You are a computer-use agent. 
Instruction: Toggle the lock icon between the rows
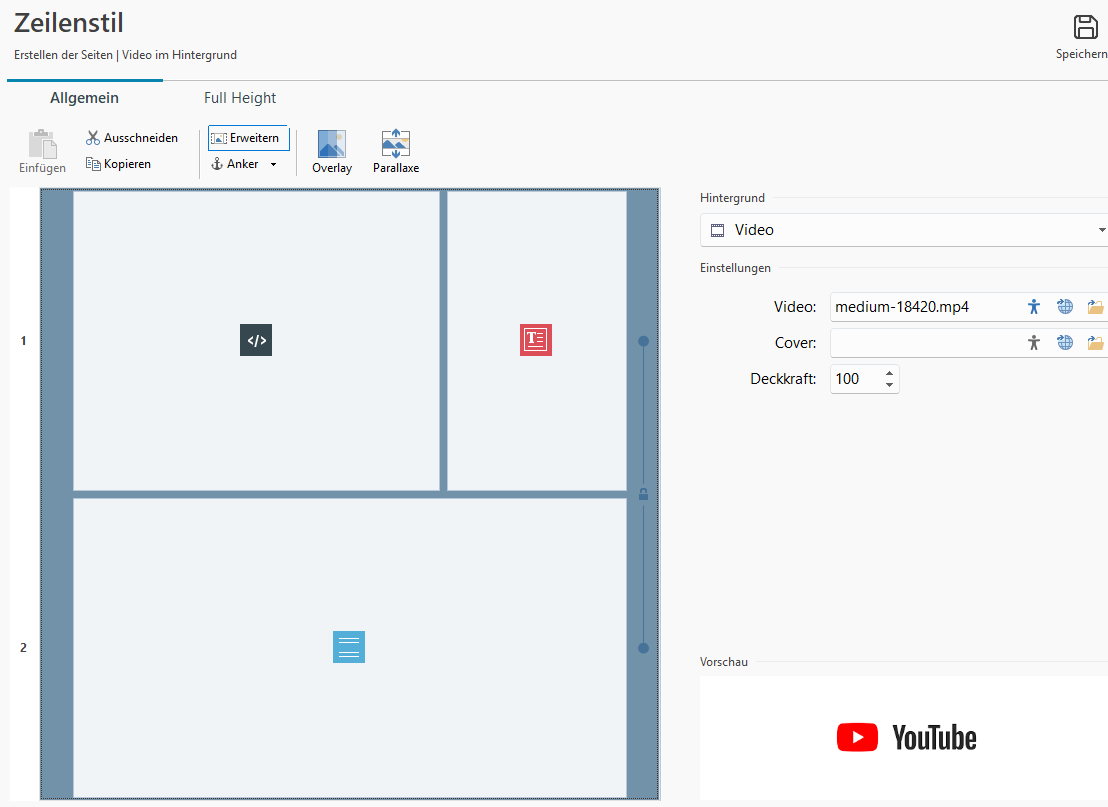pyautogui.click(x=643, y=494)
